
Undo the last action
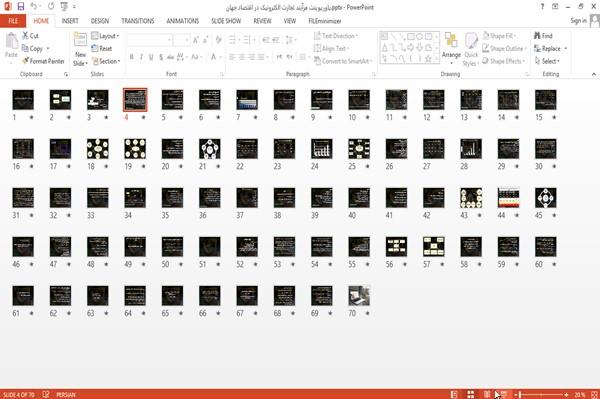(34, 7)
